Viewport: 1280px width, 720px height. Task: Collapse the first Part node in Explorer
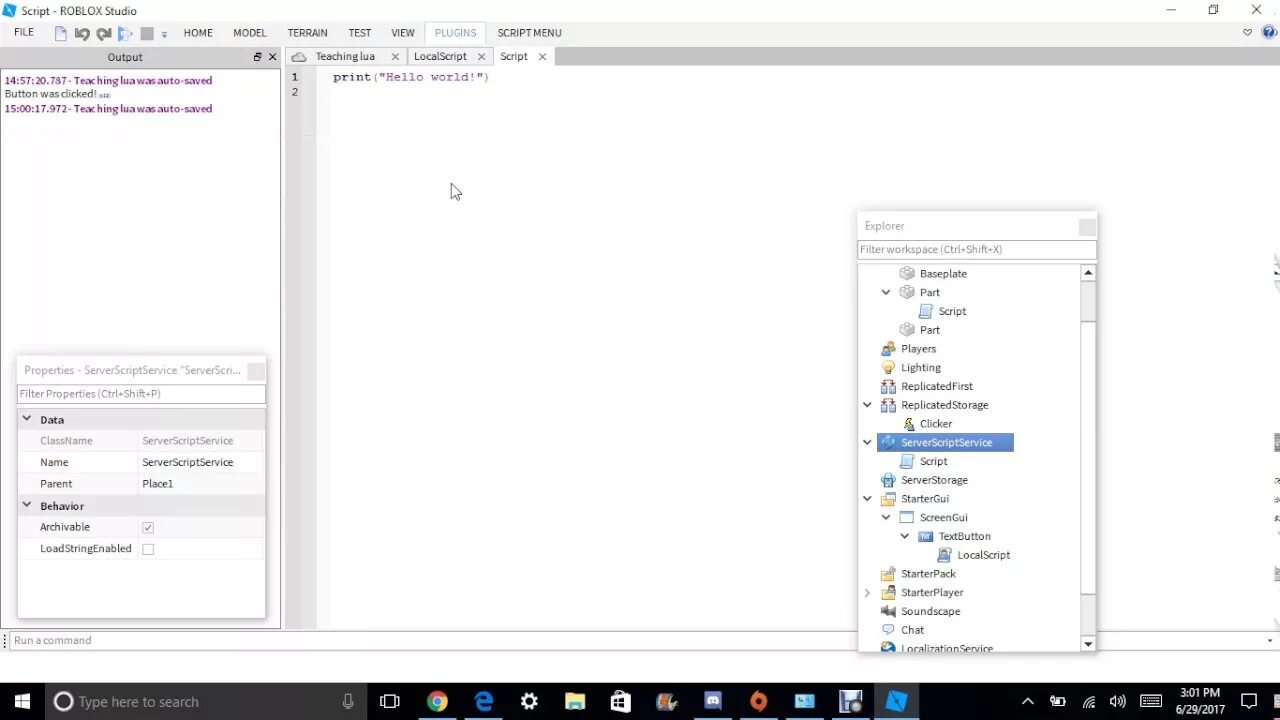[886, 293]
